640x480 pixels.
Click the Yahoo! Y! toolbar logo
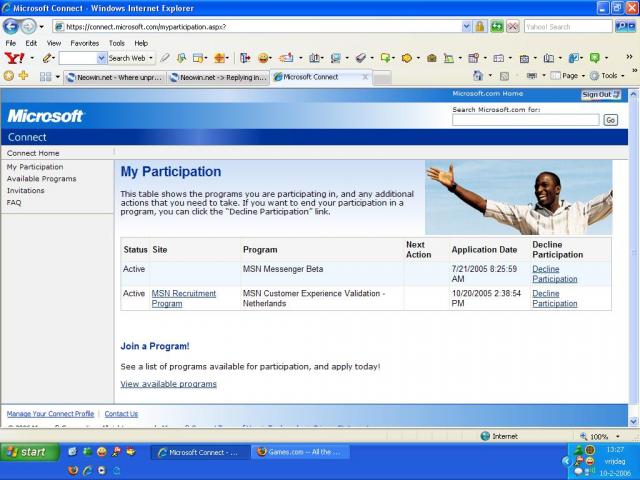click(x=14, y=58)
